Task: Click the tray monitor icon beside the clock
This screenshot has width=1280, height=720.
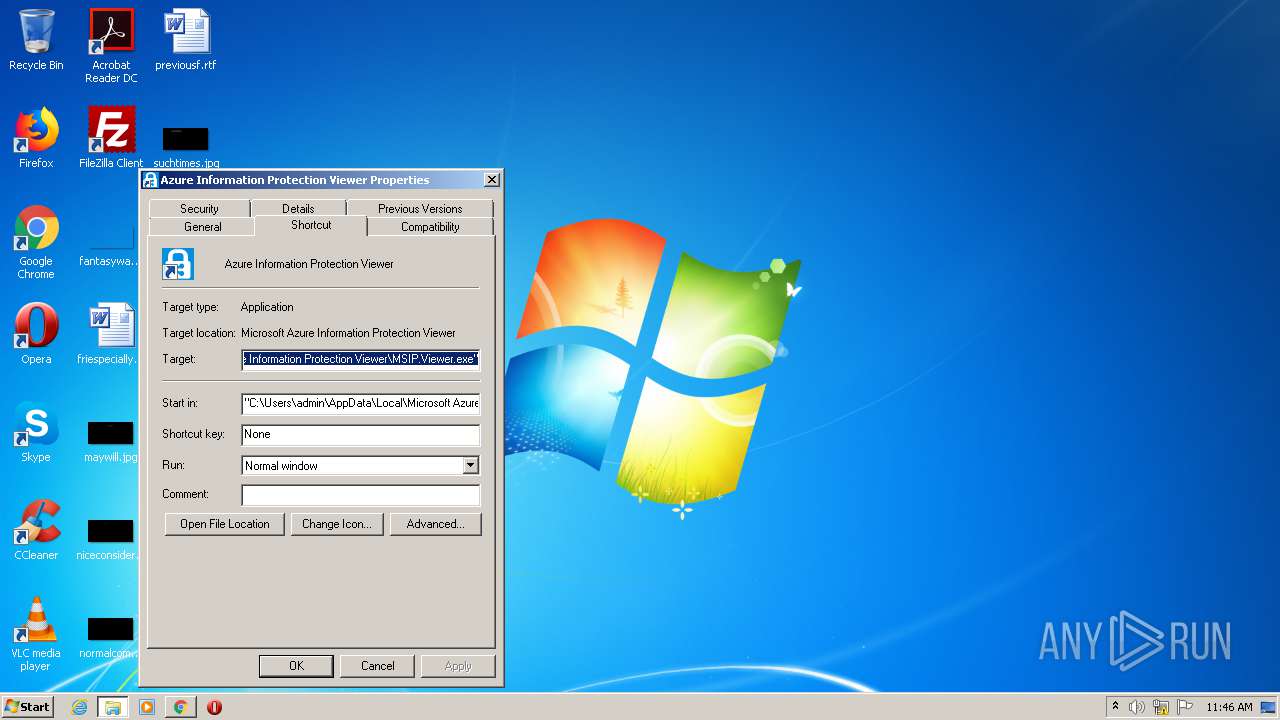Action: [1268, 707]
